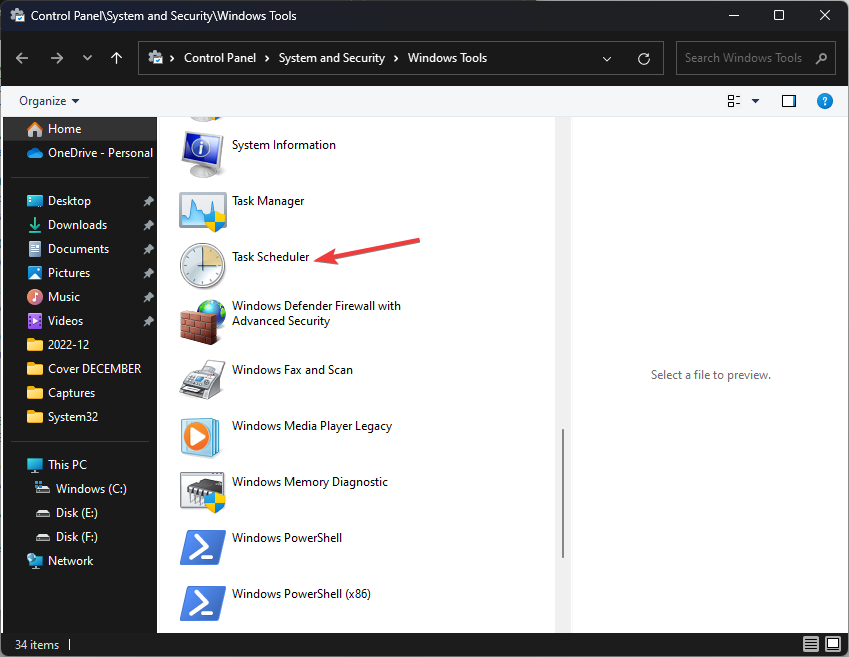
Task: Unpin Music from quick access
Action: point(148,297)
